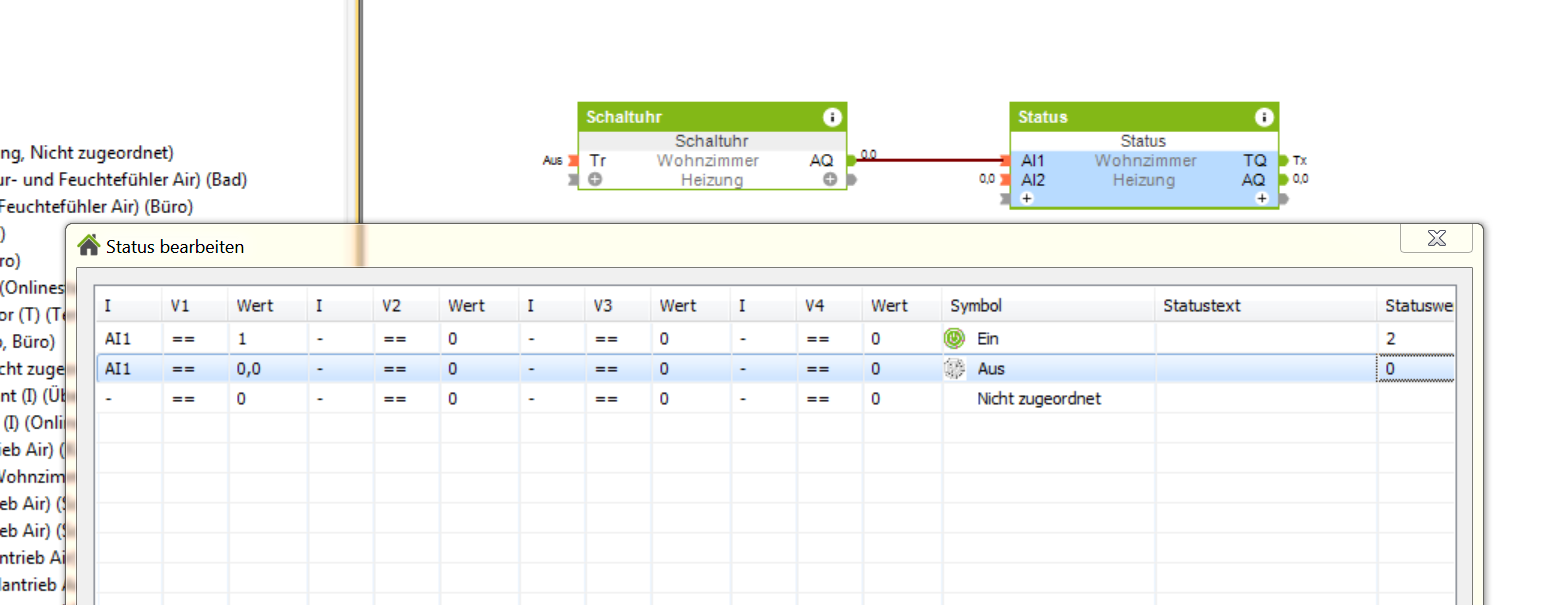
Task: Click the green Ein symbol icon
Action: 953,339
